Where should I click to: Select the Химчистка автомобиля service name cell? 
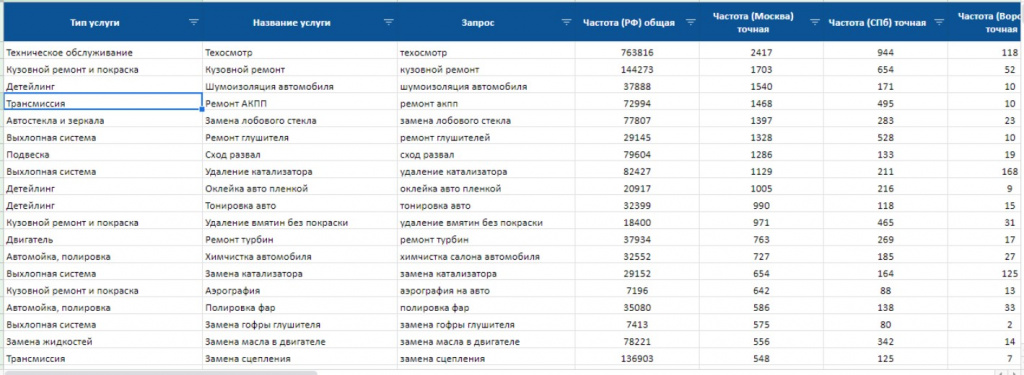300,256
